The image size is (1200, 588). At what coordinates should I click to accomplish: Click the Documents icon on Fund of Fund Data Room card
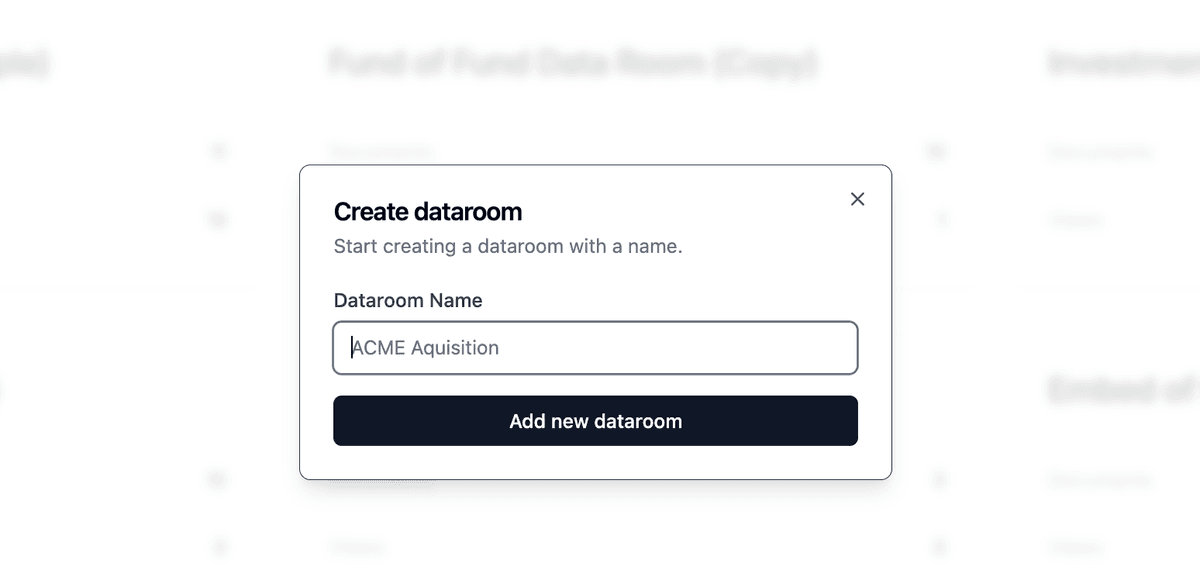218,151
